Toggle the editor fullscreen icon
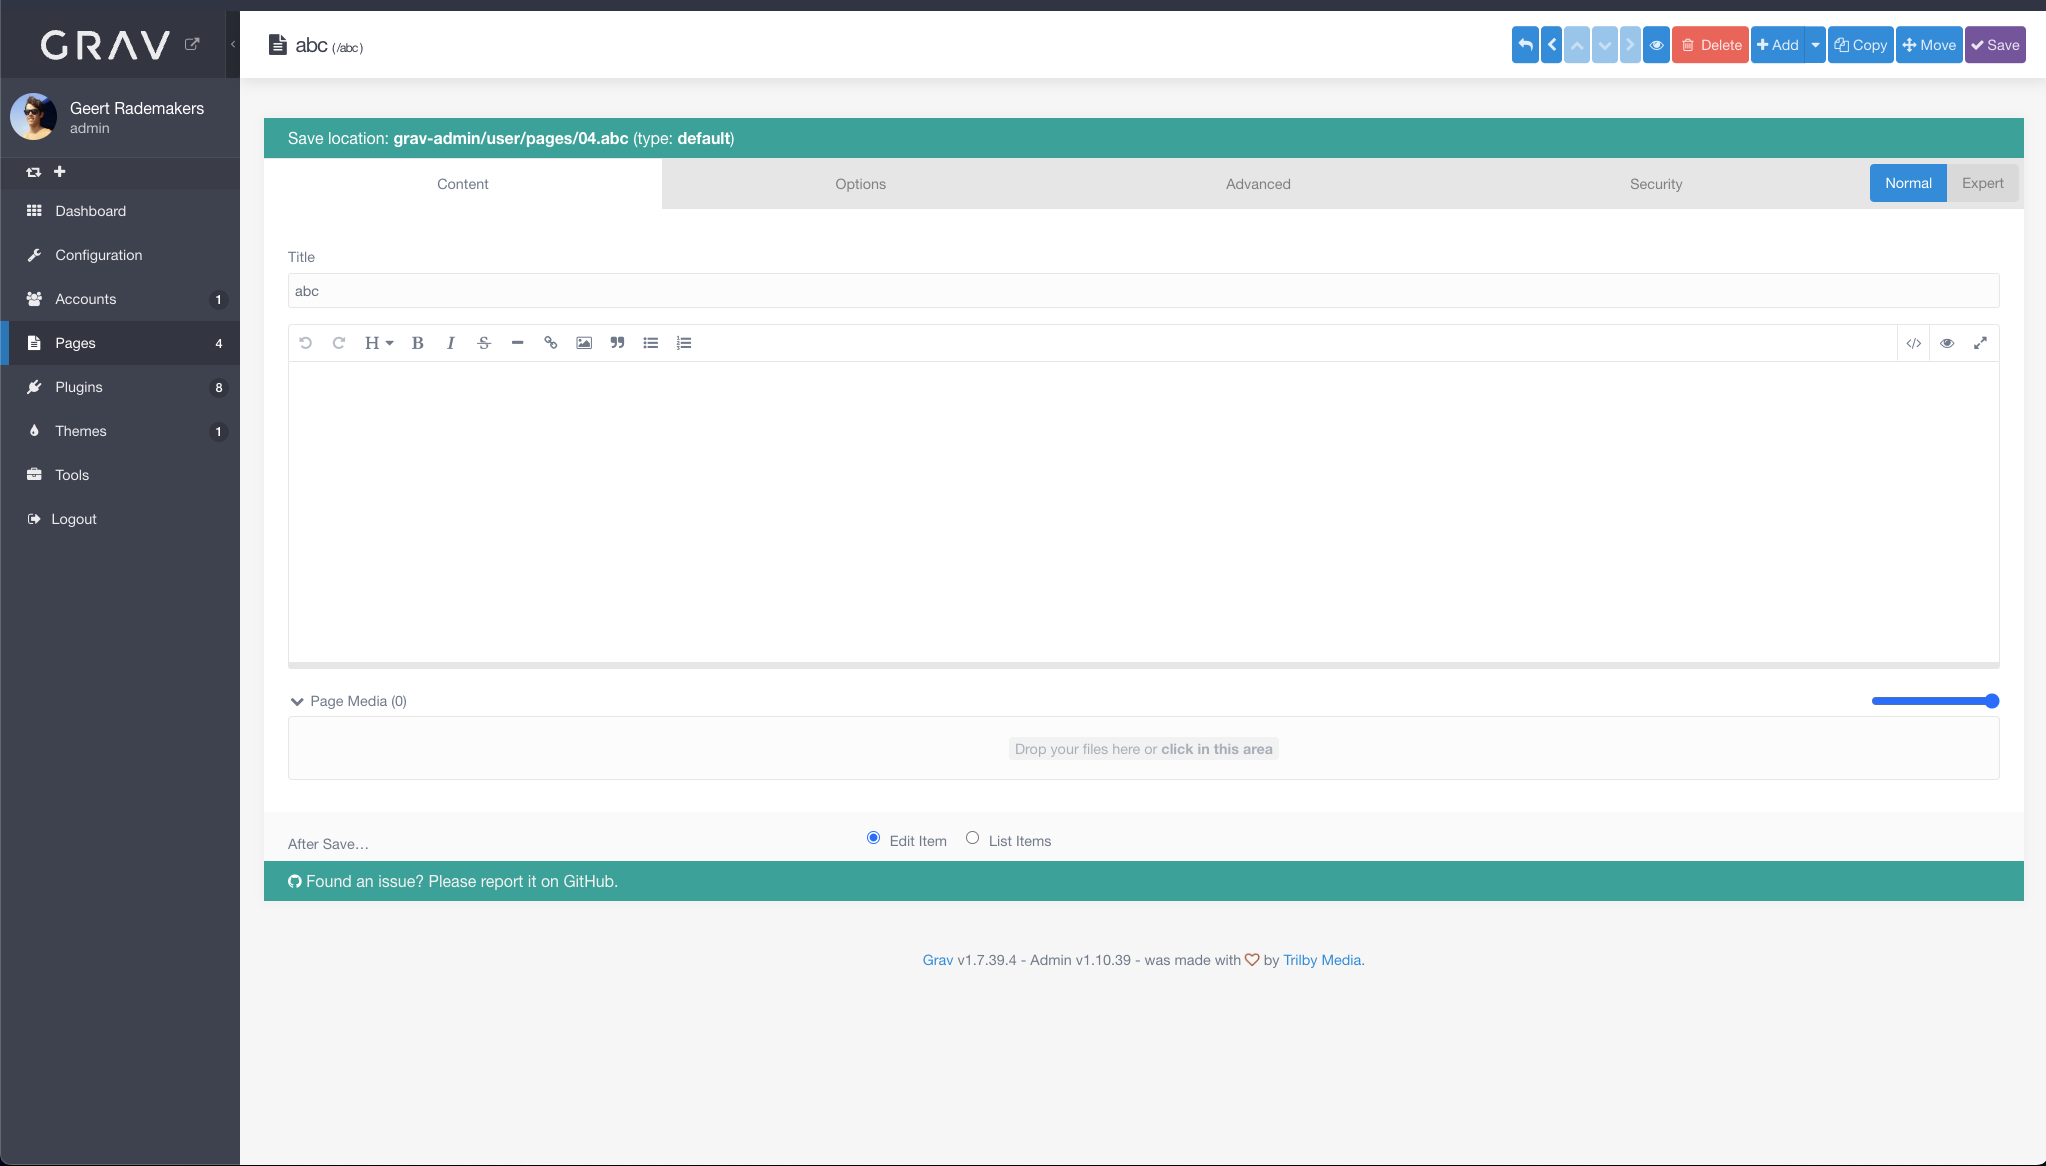 (x=1980, y=343)
